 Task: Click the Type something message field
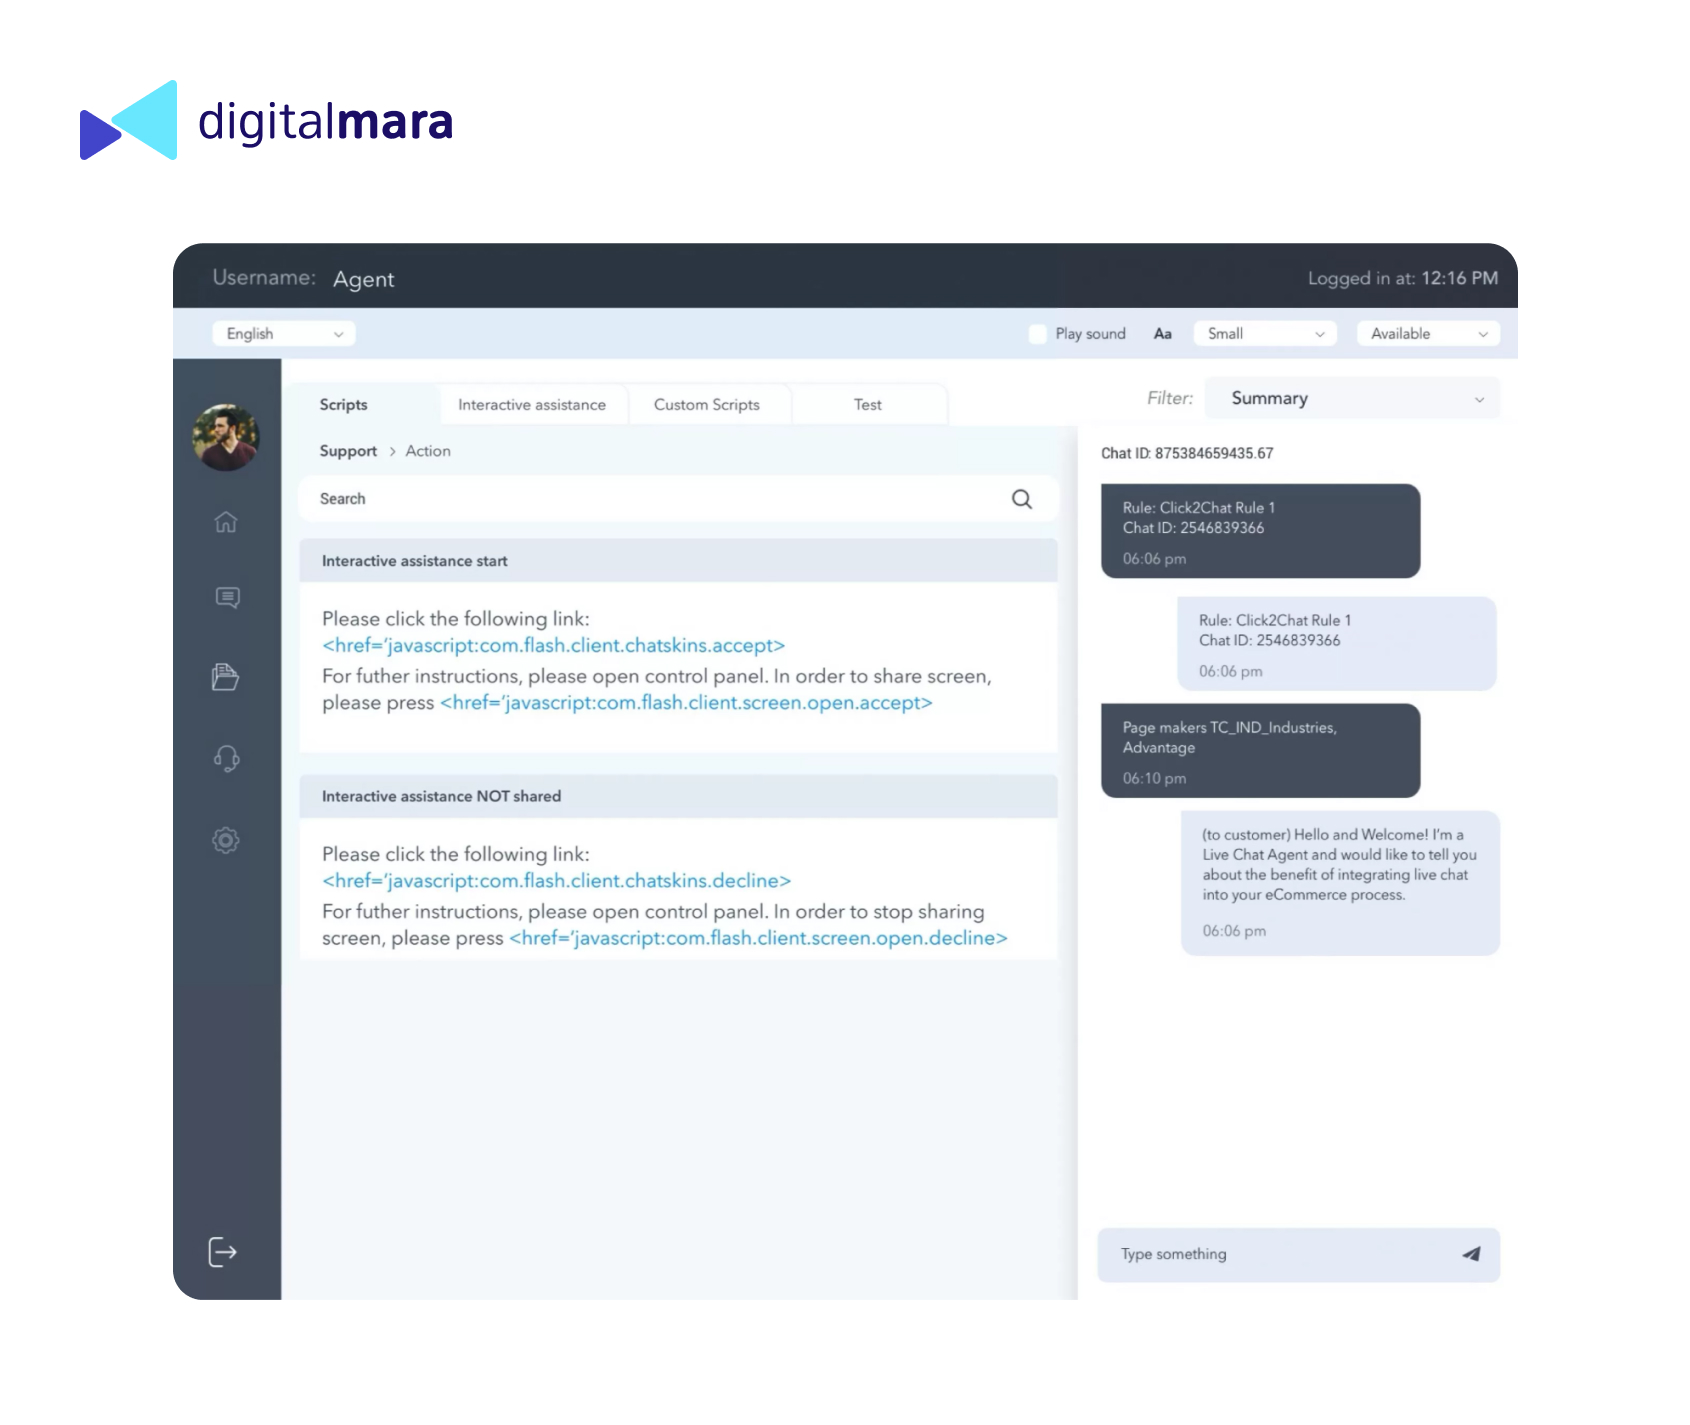pyautogui.click(x=1280, y=1254)
